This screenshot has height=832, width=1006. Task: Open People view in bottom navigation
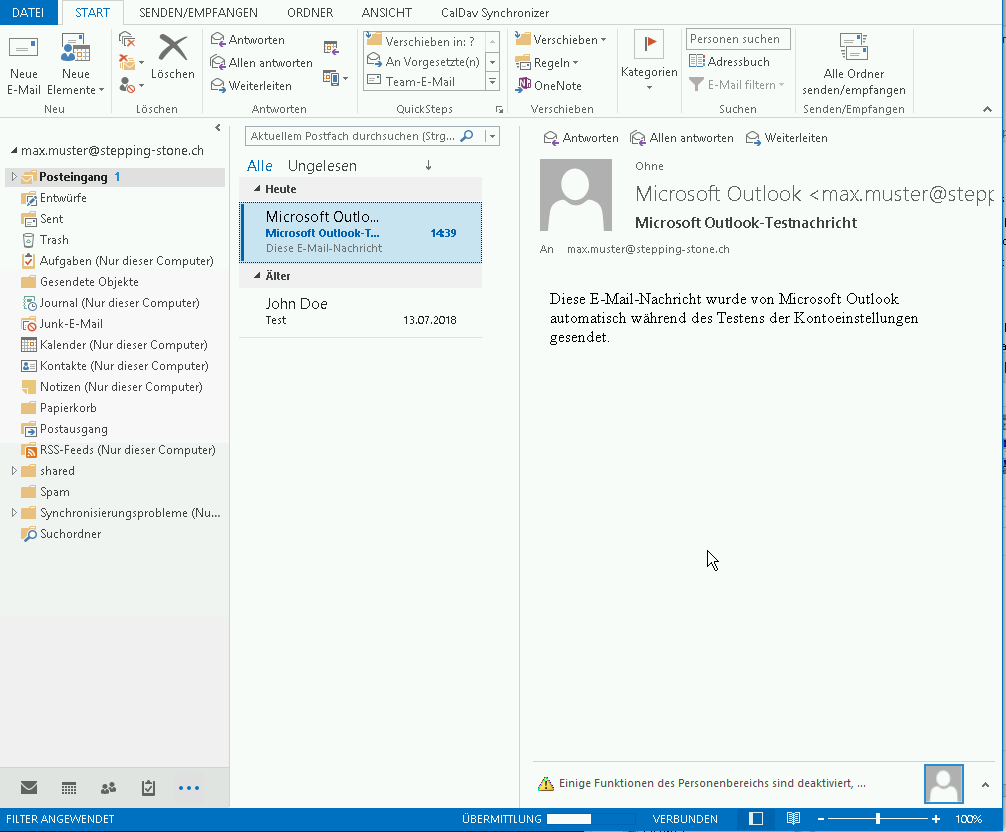tap(108, 788)
